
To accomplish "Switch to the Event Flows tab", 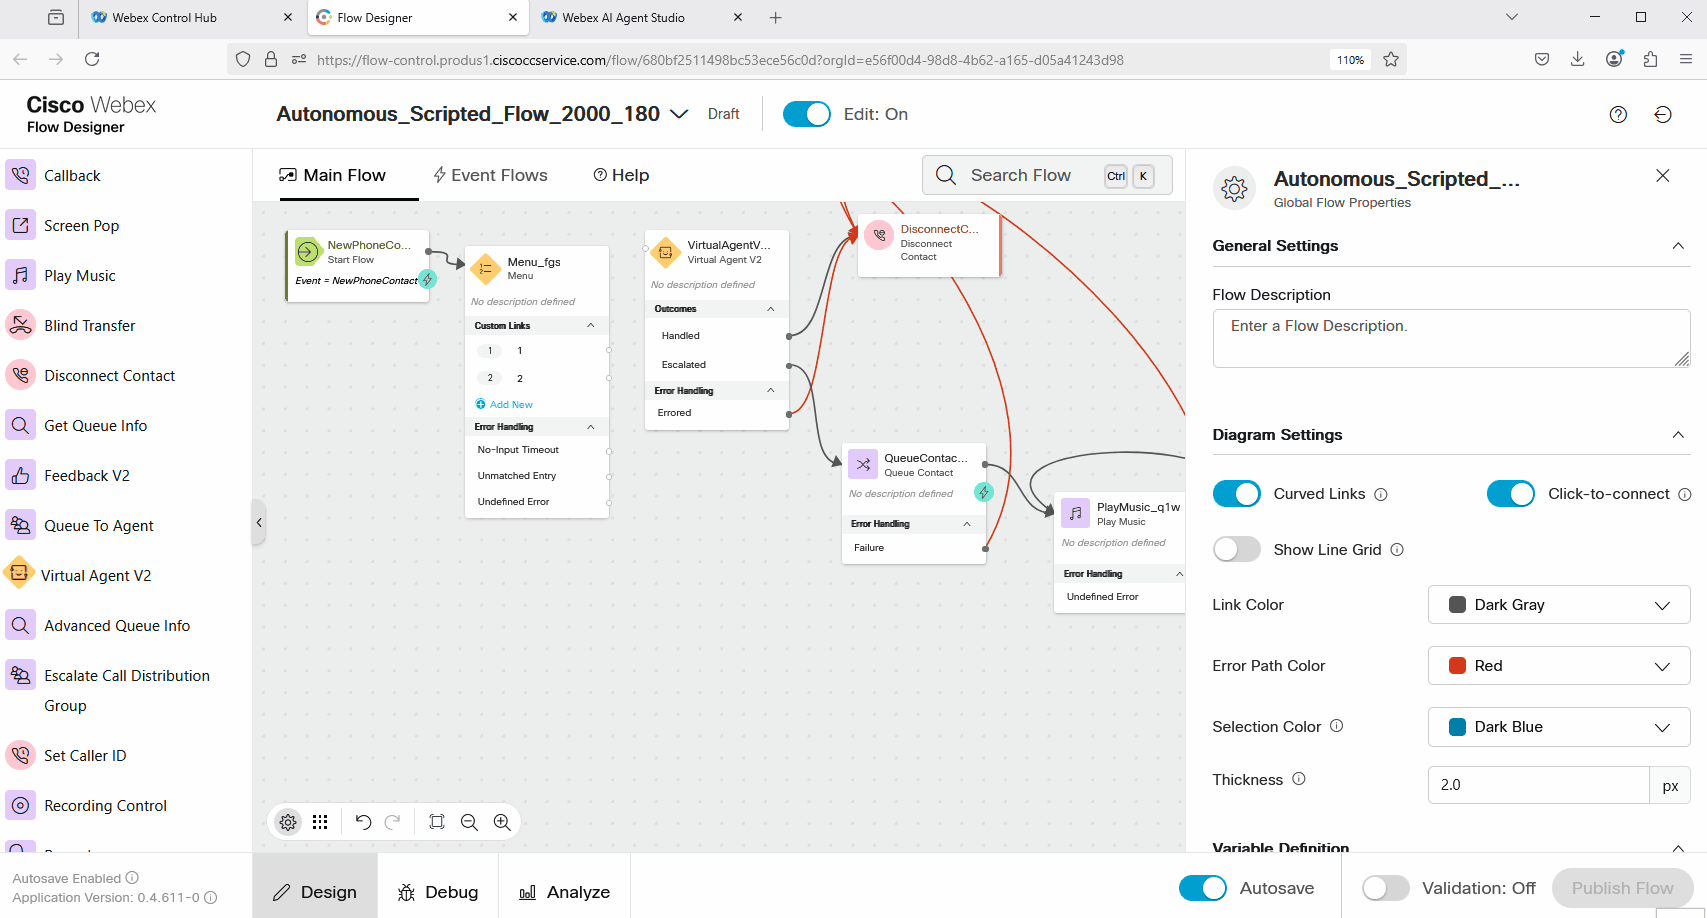I will tap(490, 175).
